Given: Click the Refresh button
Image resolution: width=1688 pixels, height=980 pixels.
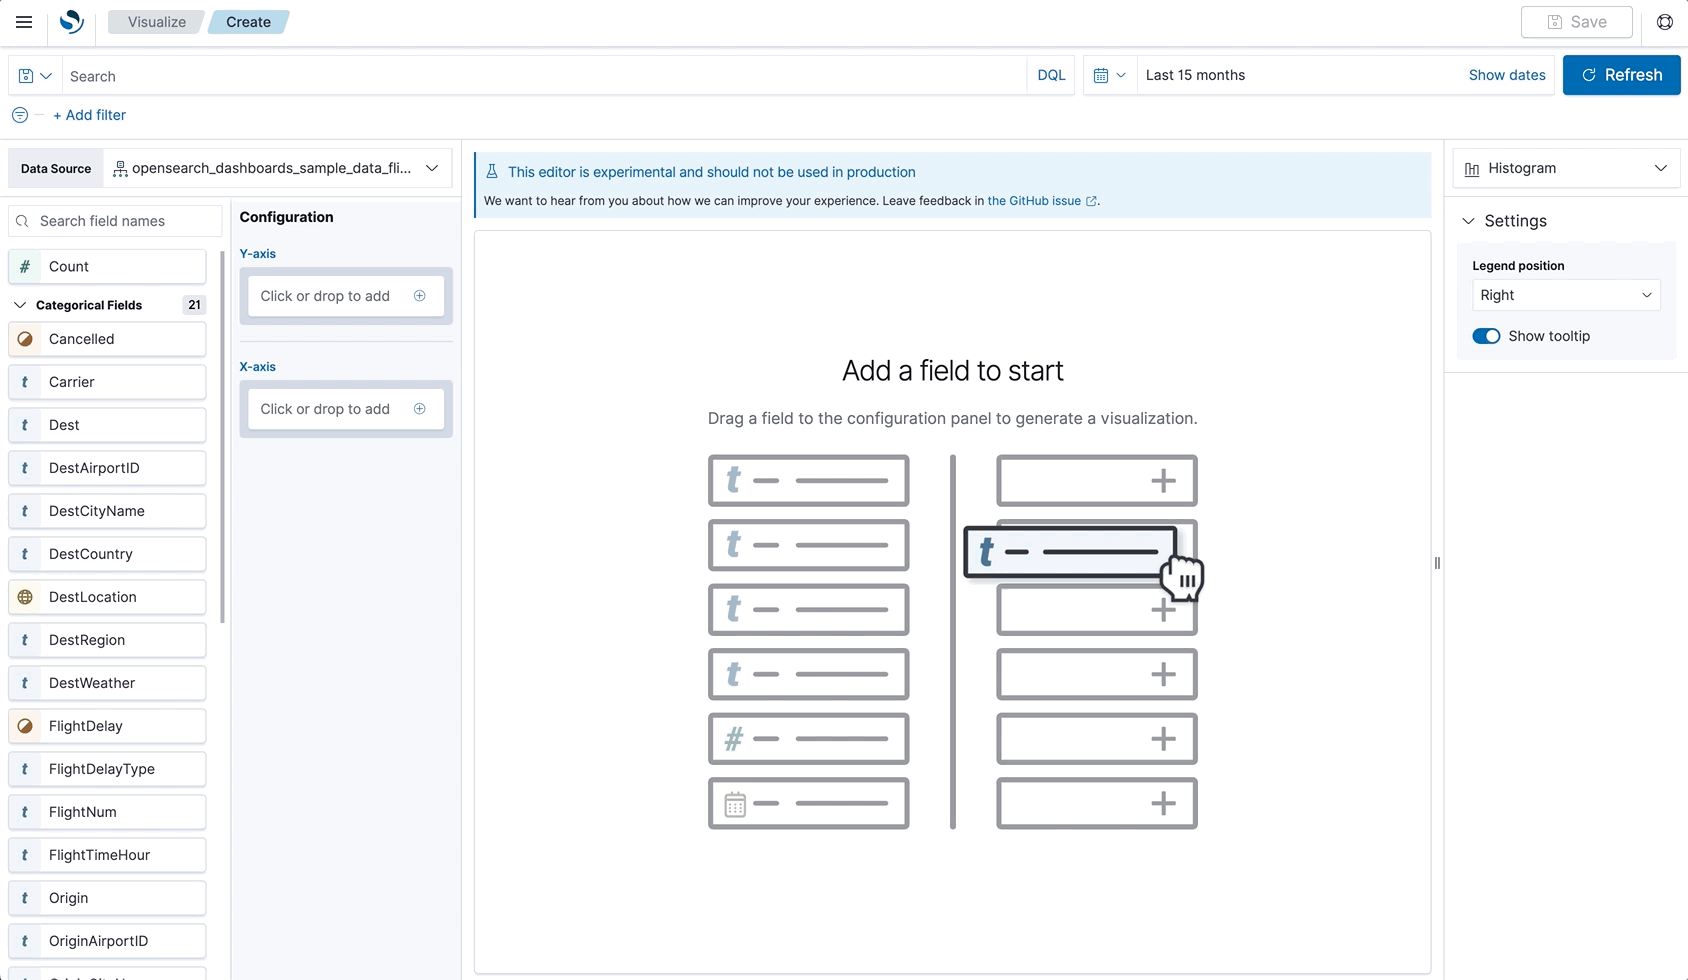Looking at the screenshot, I should point(1621,75).
